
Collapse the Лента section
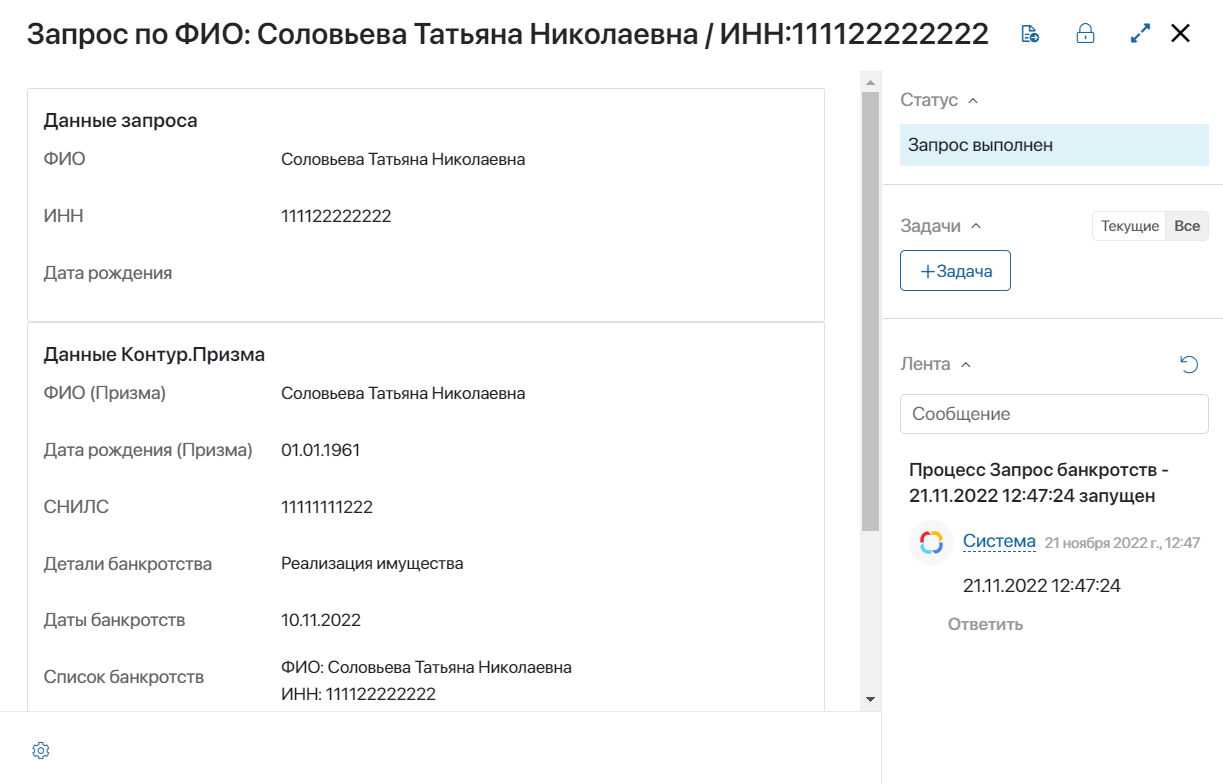(x=965, y=364)
